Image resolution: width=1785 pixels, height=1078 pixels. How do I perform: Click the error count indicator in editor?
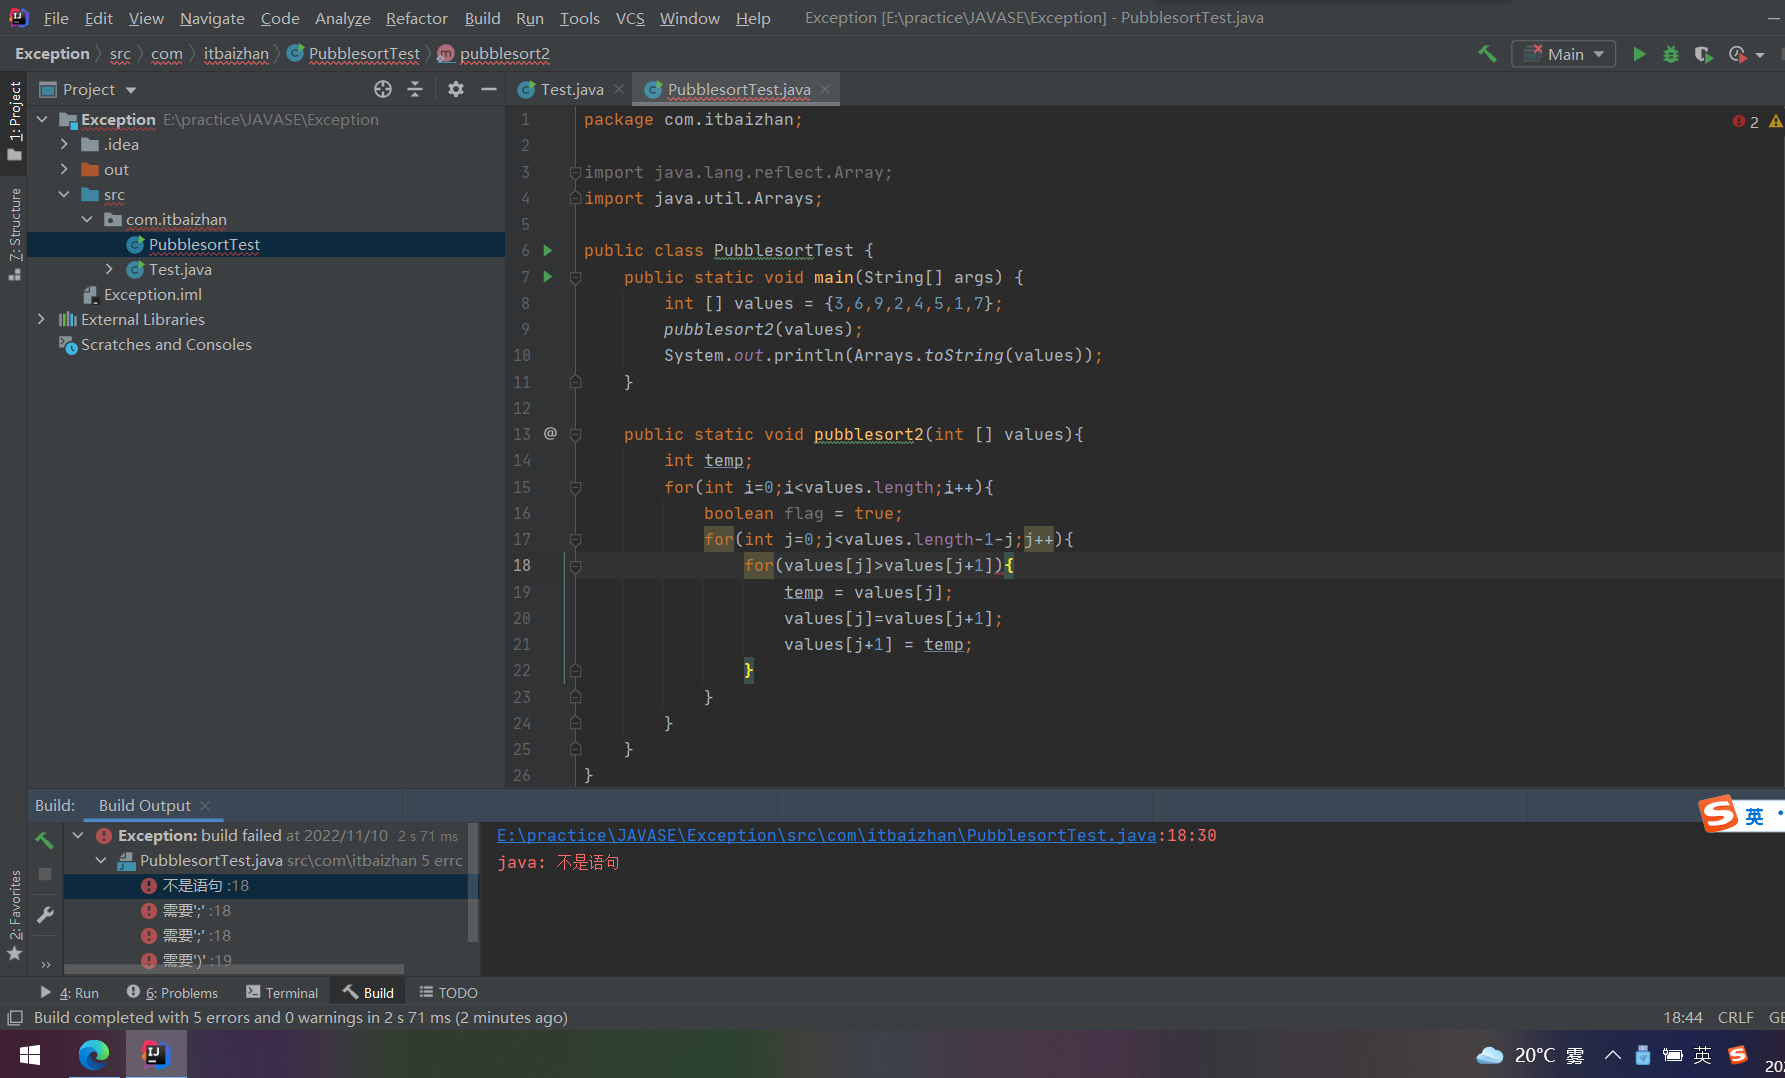pos(1746,121)
